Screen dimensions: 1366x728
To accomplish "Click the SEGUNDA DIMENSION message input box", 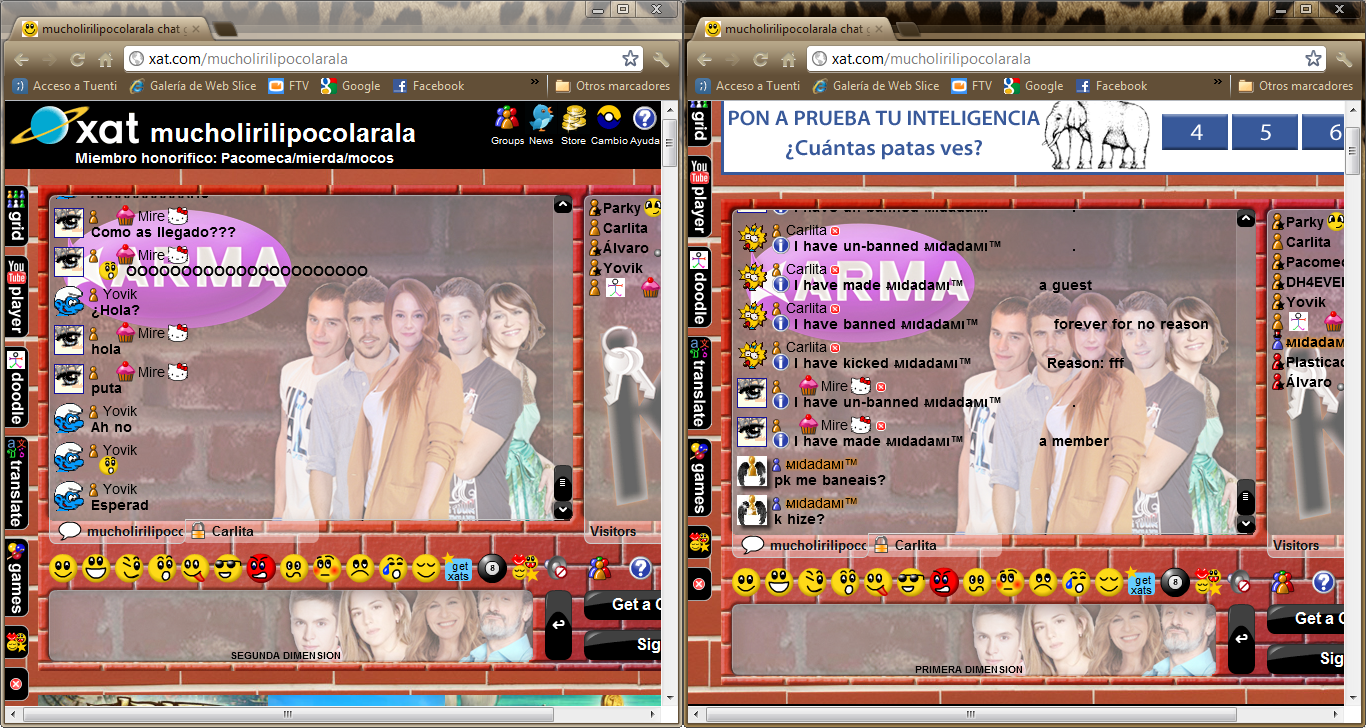I will pyautogui.click(x=290, y=625).
